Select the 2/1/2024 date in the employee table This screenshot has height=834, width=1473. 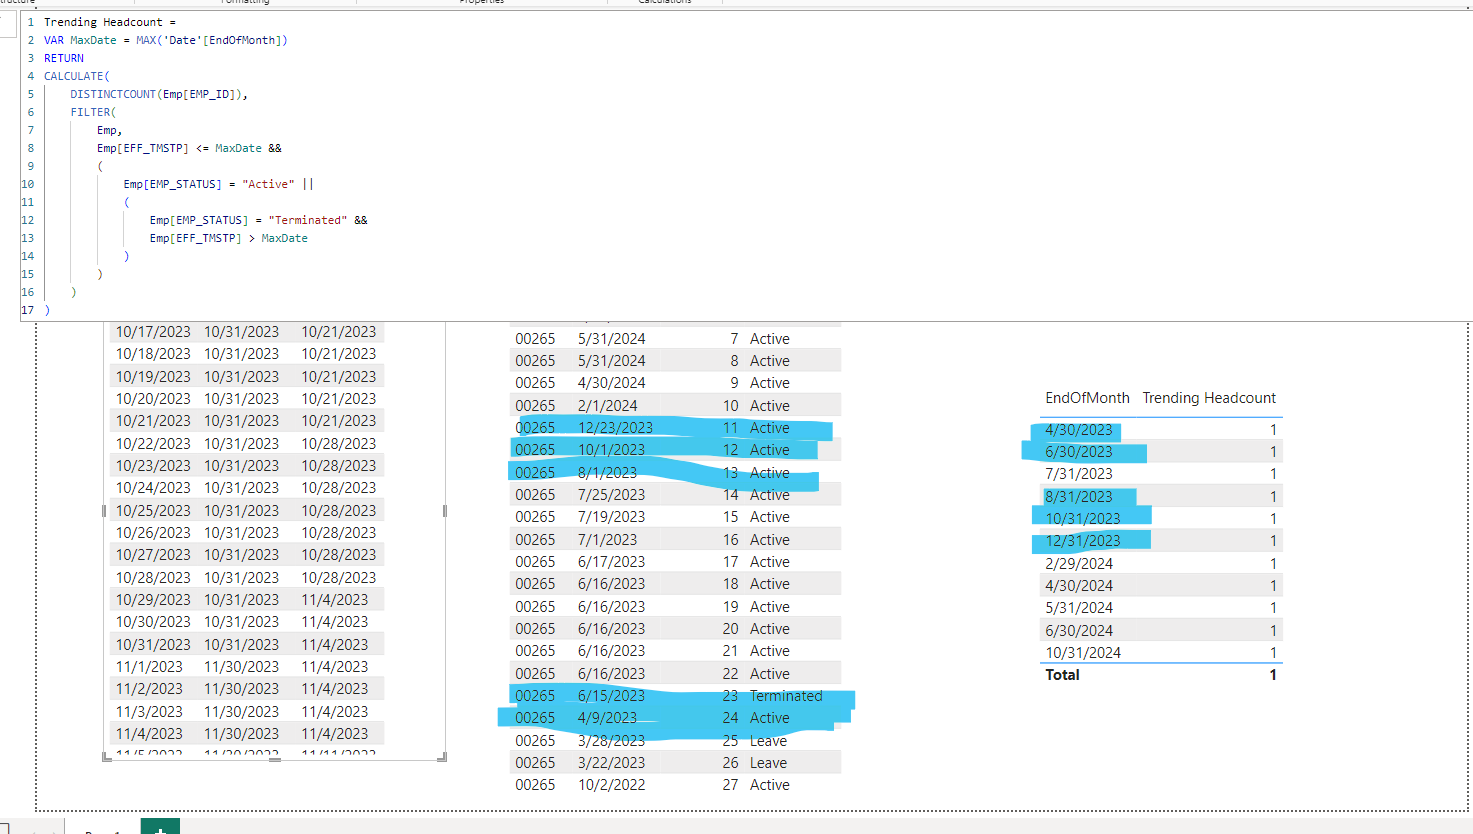click(x=608, y=406)
